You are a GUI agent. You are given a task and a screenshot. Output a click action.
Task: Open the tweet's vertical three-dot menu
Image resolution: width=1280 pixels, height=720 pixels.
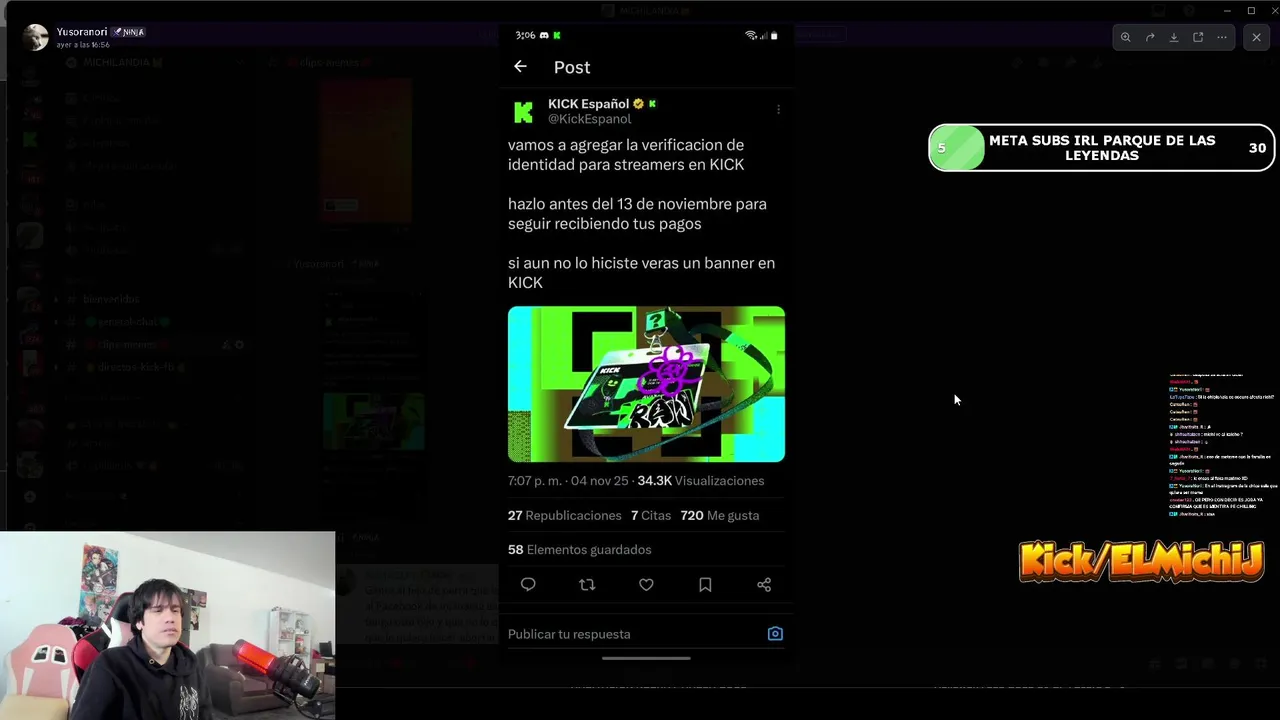point(778,109)
